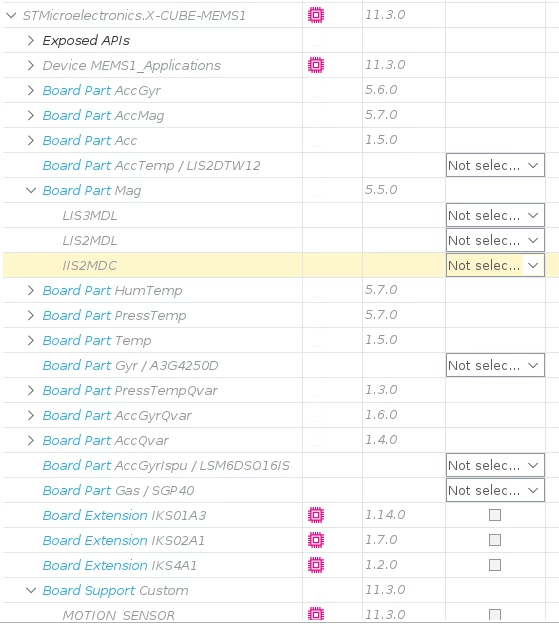Click the chip icon beside Board Extension IKS02A1

[316, 540]
